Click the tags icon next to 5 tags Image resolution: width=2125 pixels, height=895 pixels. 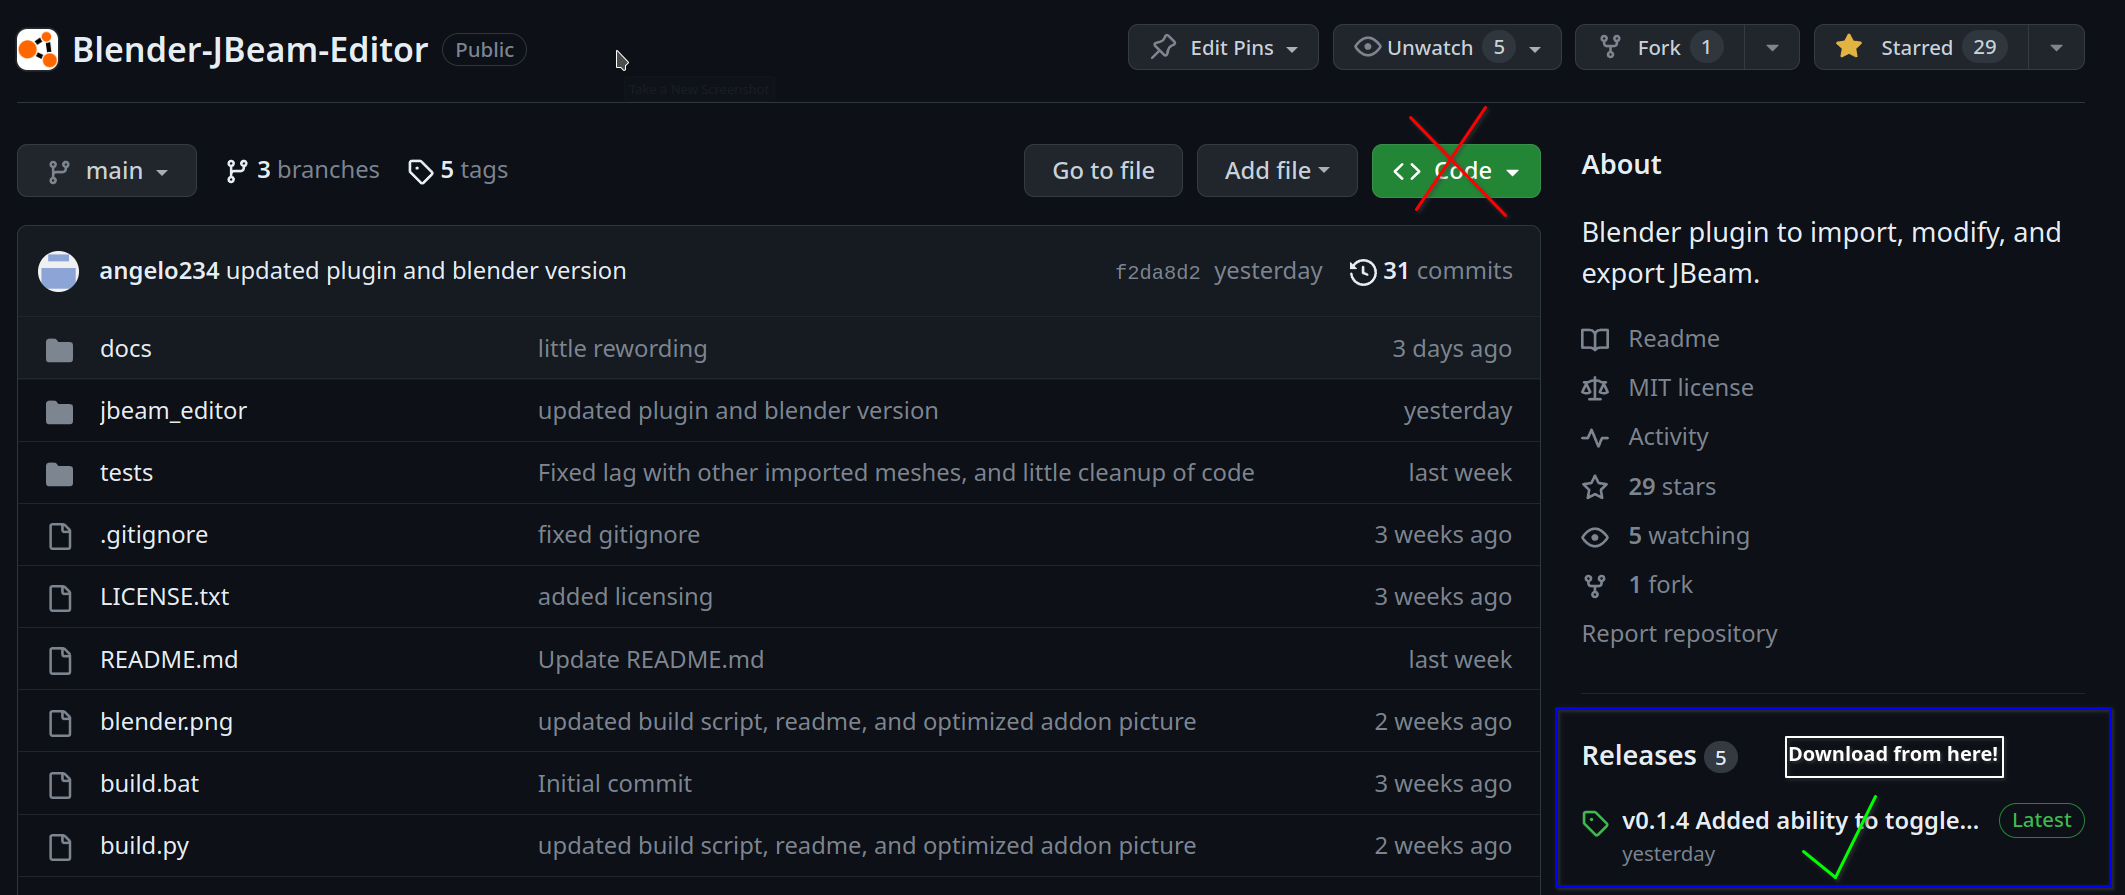(421, 171)
